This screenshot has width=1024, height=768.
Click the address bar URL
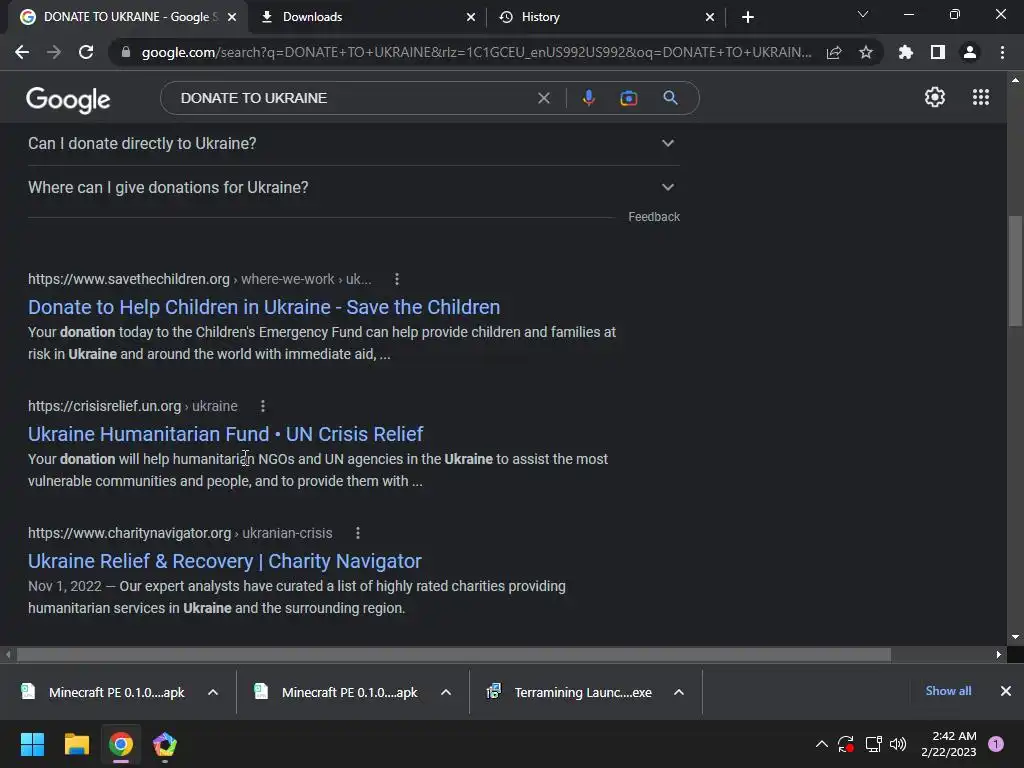point(477,52)
